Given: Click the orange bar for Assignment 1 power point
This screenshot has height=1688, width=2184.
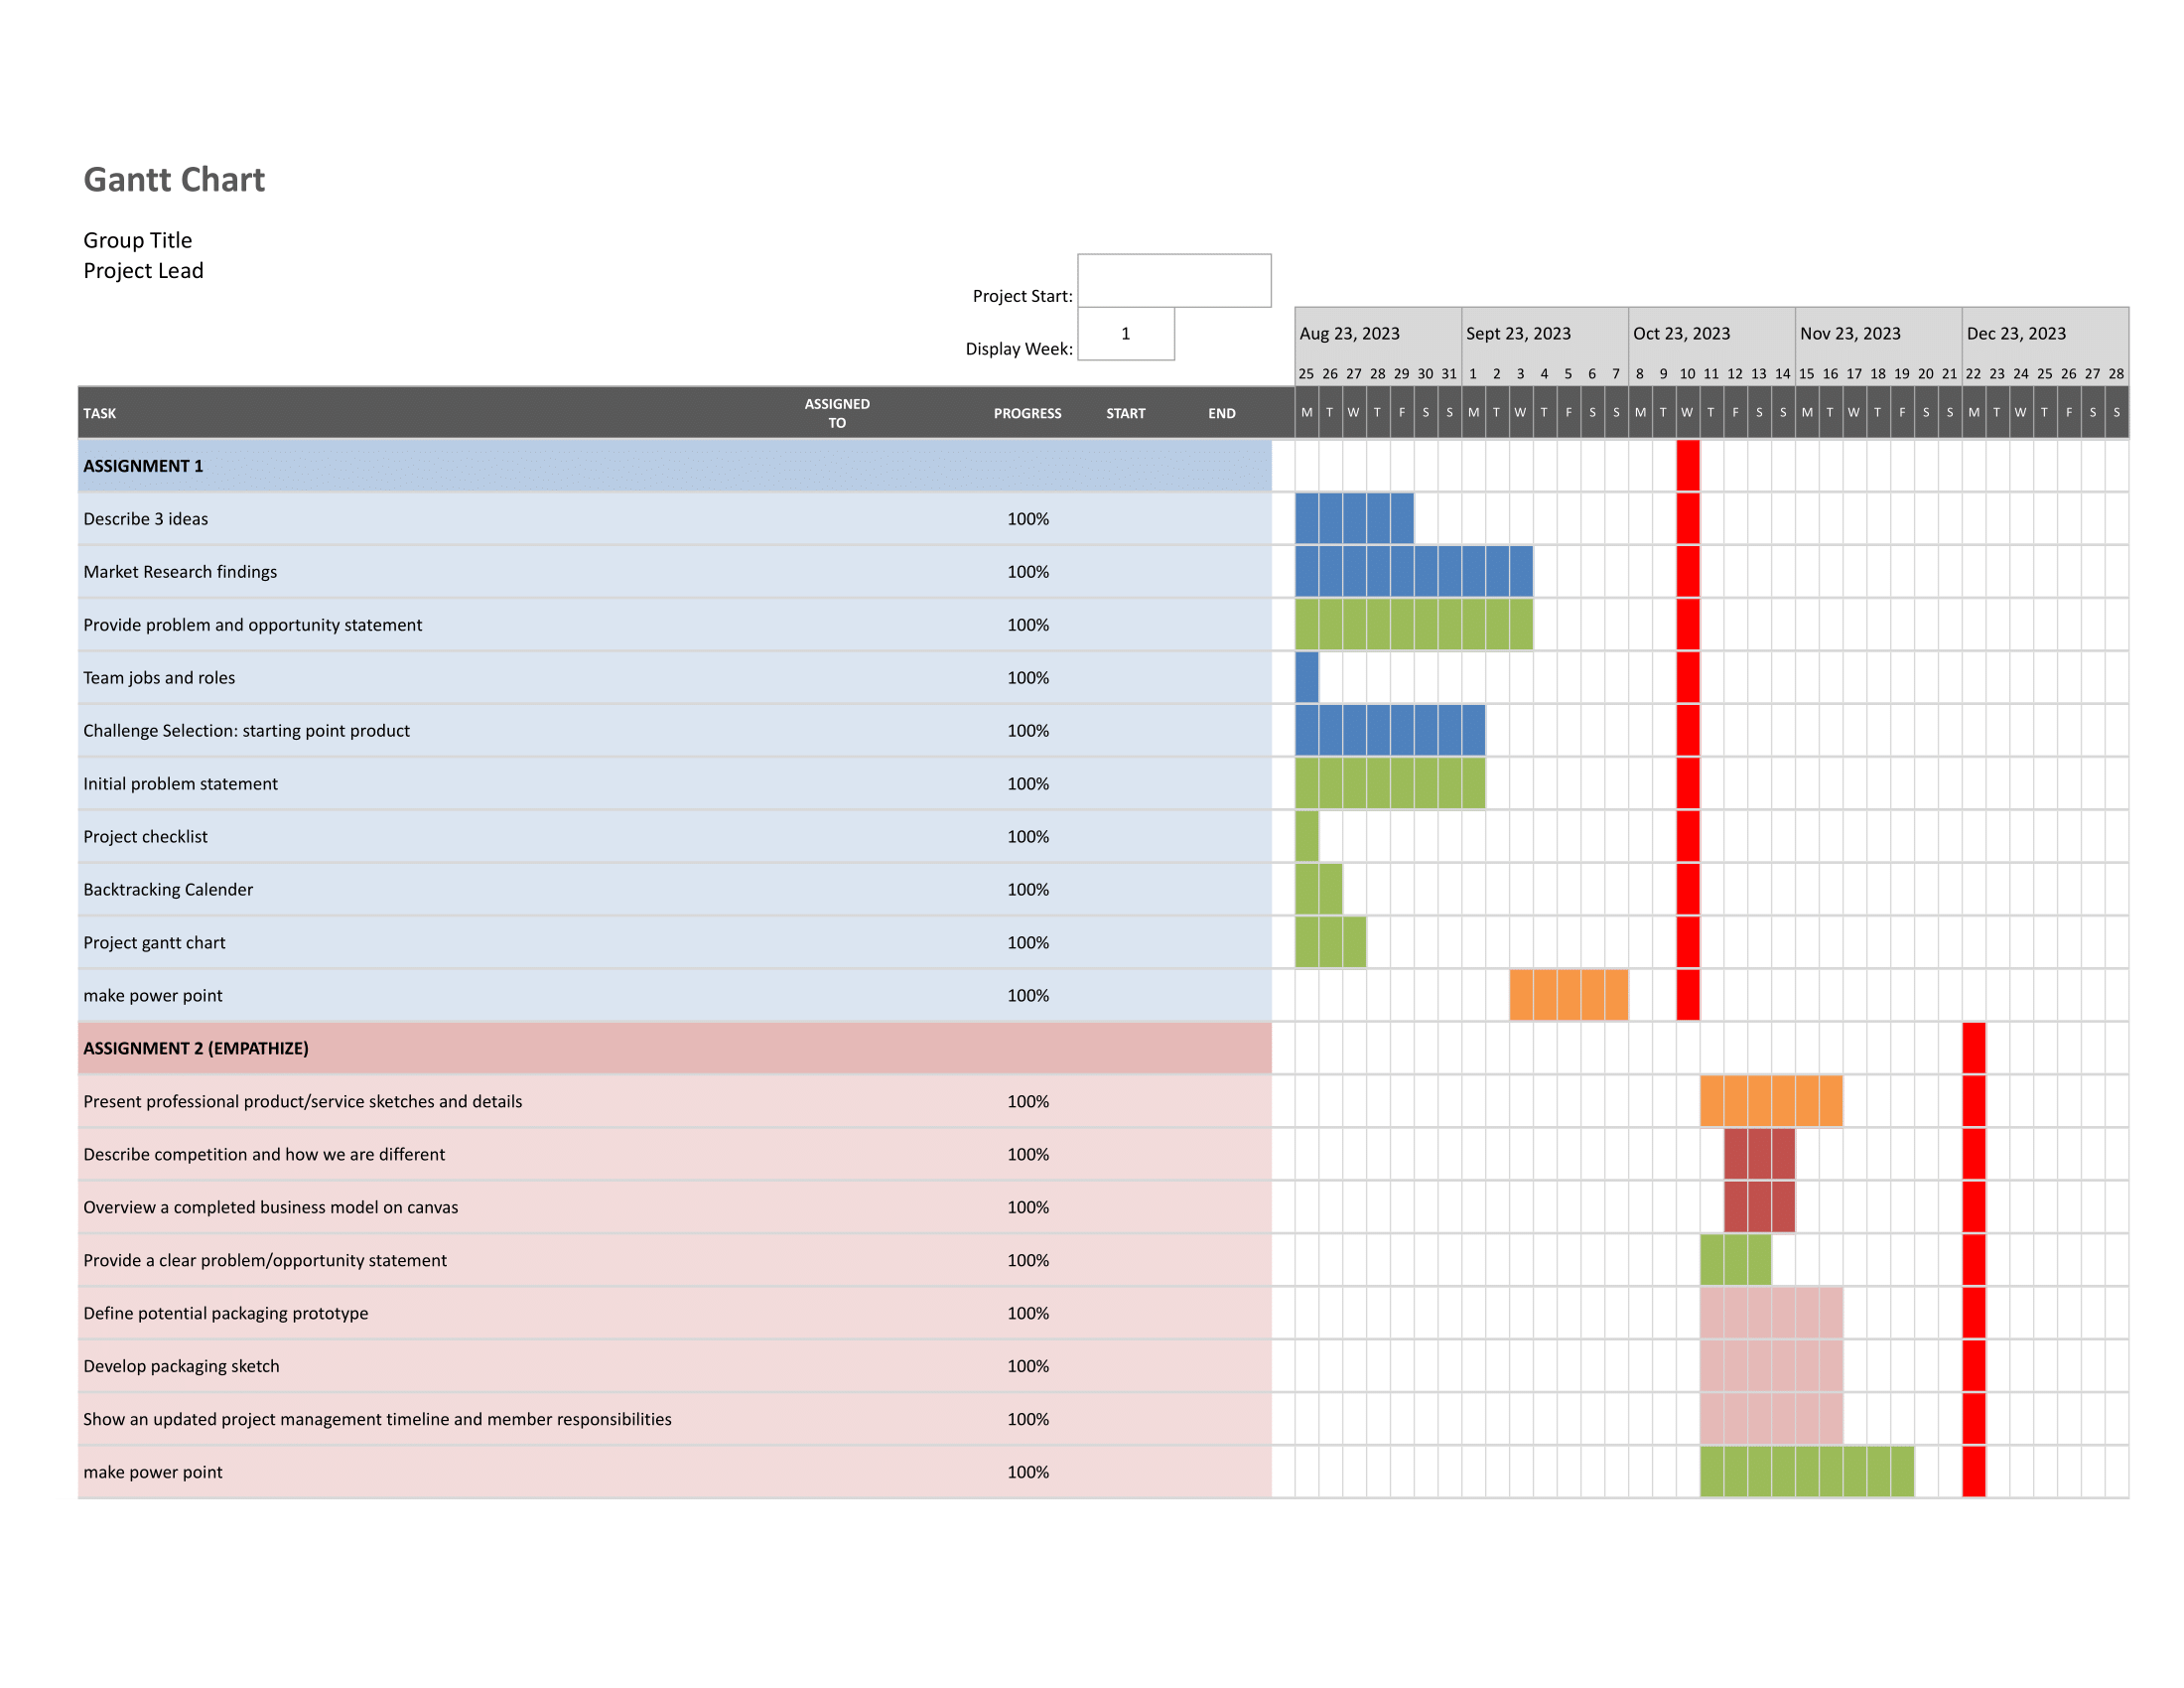Looking at the screenshot, I should (1568, 995).
